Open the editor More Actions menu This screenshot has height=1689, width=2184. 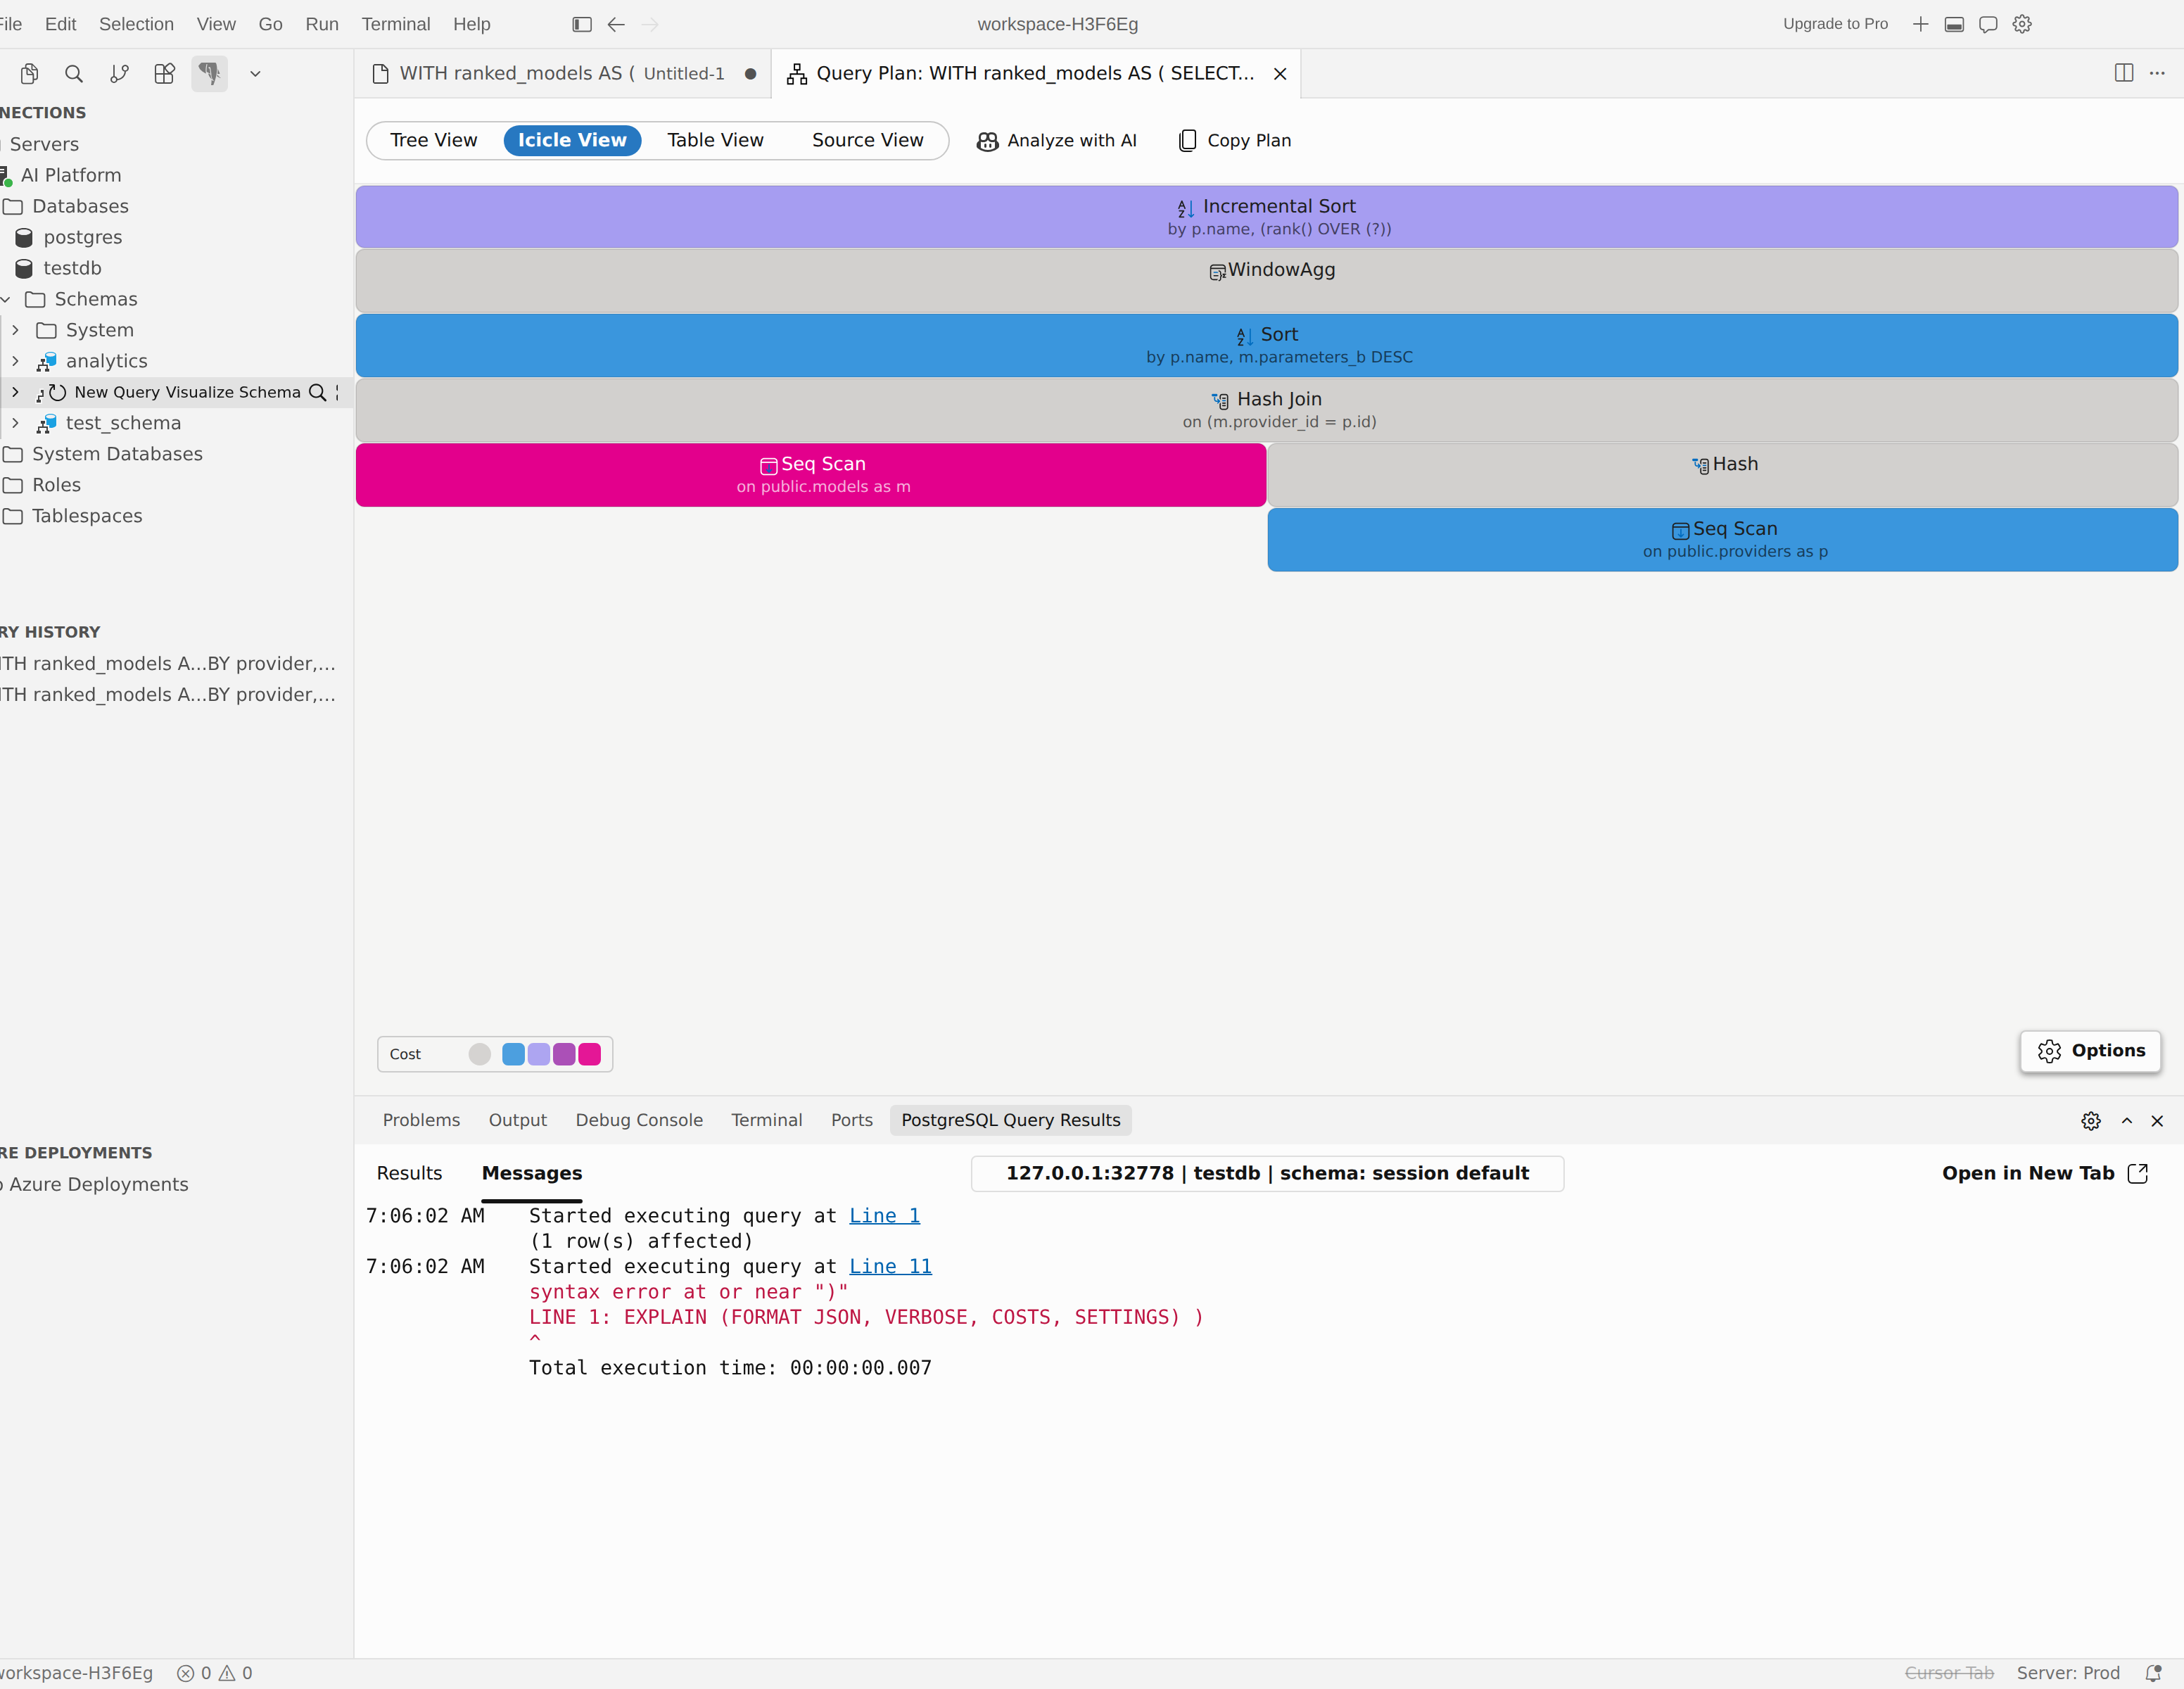click(x=2157, y=73)
